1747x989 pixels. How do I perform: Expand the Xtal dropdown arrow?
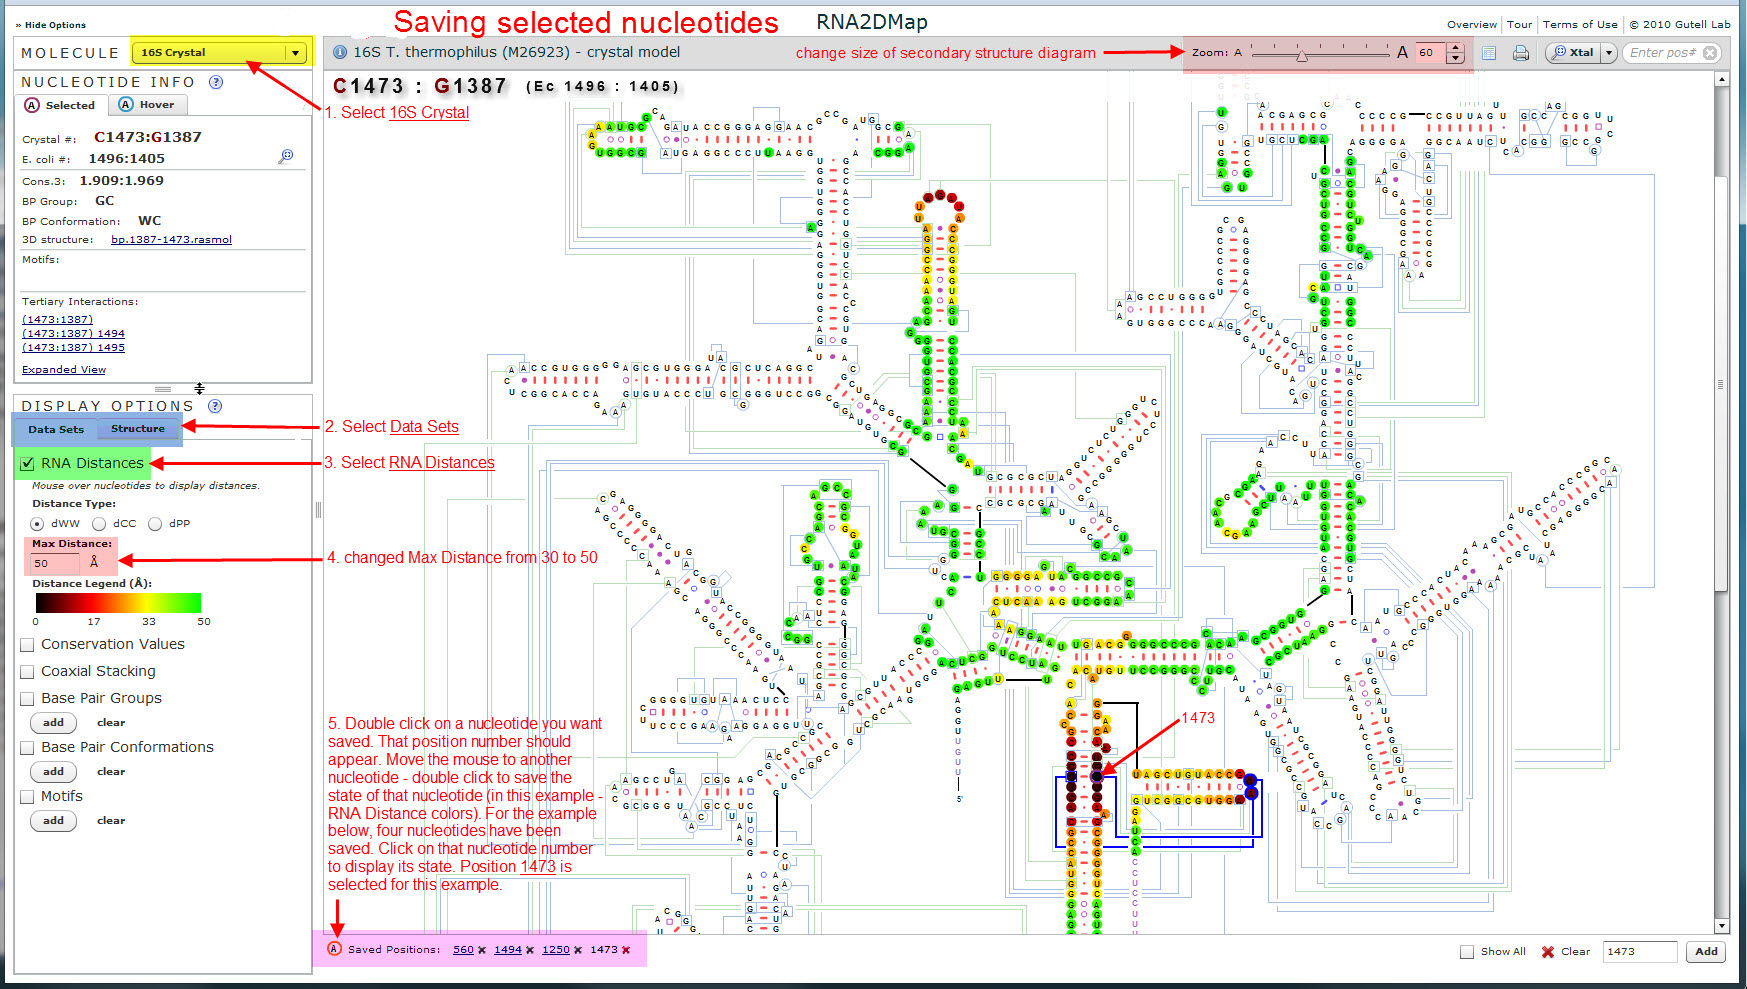[x=1608, y=53]
